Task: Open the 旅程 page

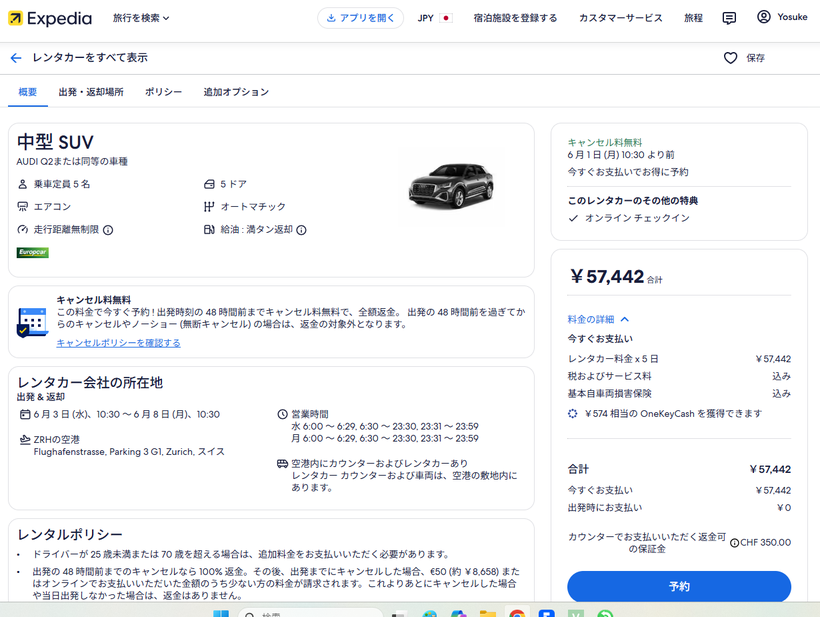Action: pos(693,18)
